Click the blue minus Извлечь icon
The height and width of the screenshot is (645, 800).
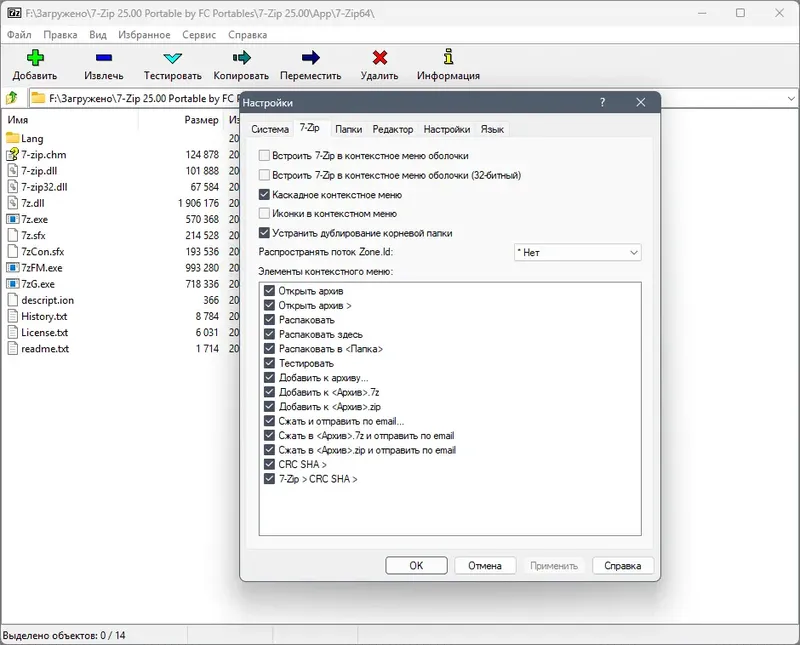click(104, 58)
